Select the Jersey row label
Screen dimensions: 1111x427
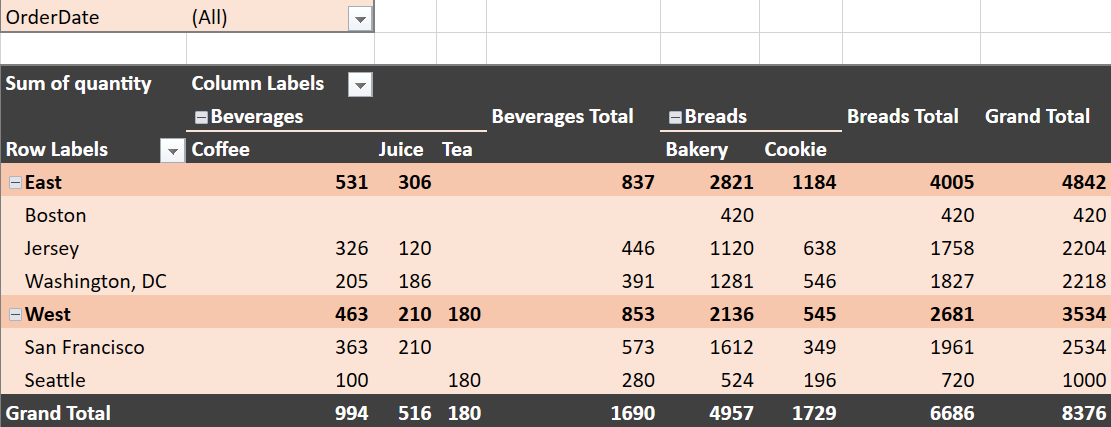52,248
